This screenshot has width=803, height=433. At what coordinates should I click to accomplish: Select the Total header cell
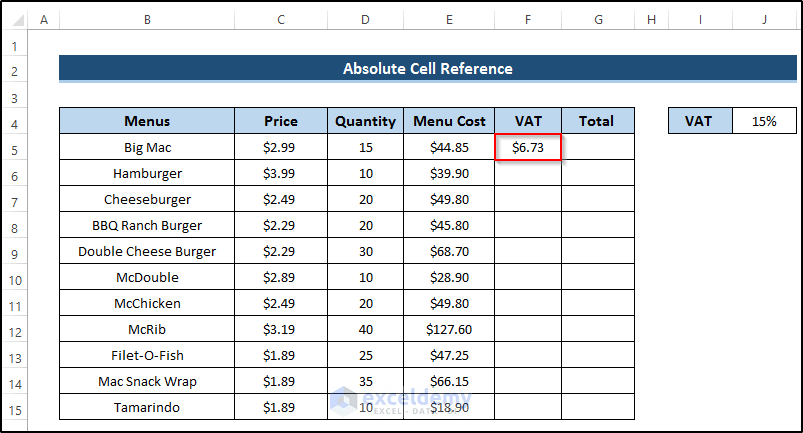click(597, 121)
